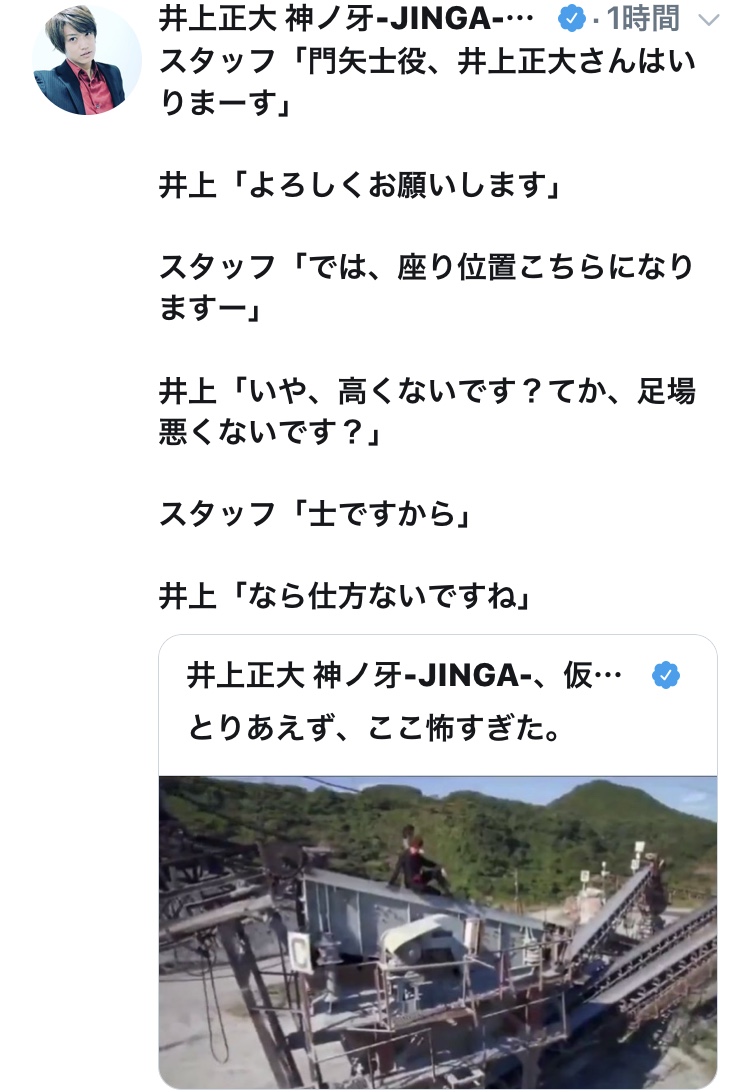Select the quoted text とりあえず、ここ怖すぎた。
Image resolution: width=750 pixels, height=1092 pixels.
tap(375, 728)
